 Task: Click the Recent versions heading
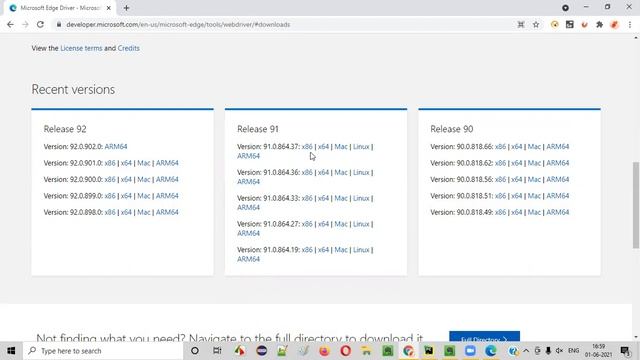coord(73,89)
